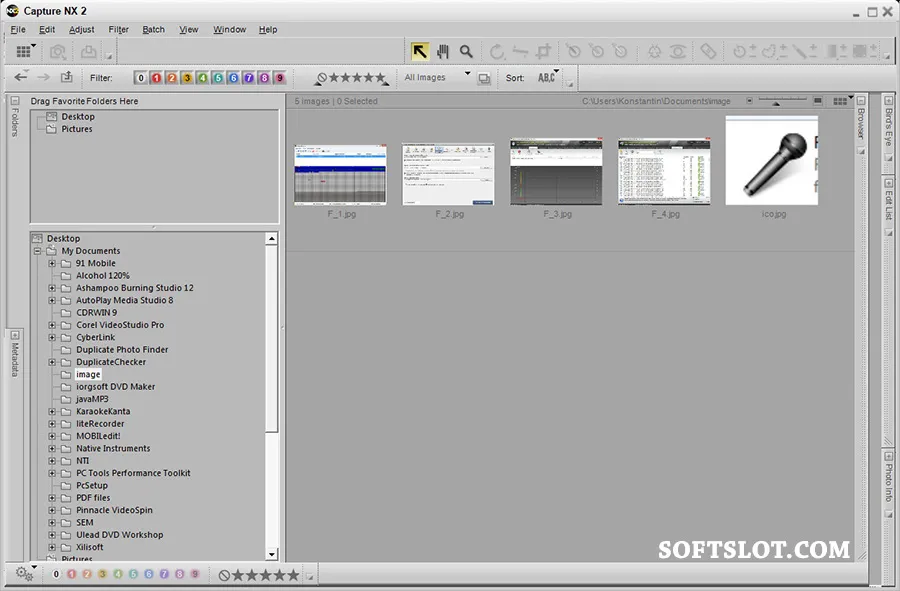Toggle blue label filter 6
The width and height of the screenshot is (900, 591).
coord(234,78)
